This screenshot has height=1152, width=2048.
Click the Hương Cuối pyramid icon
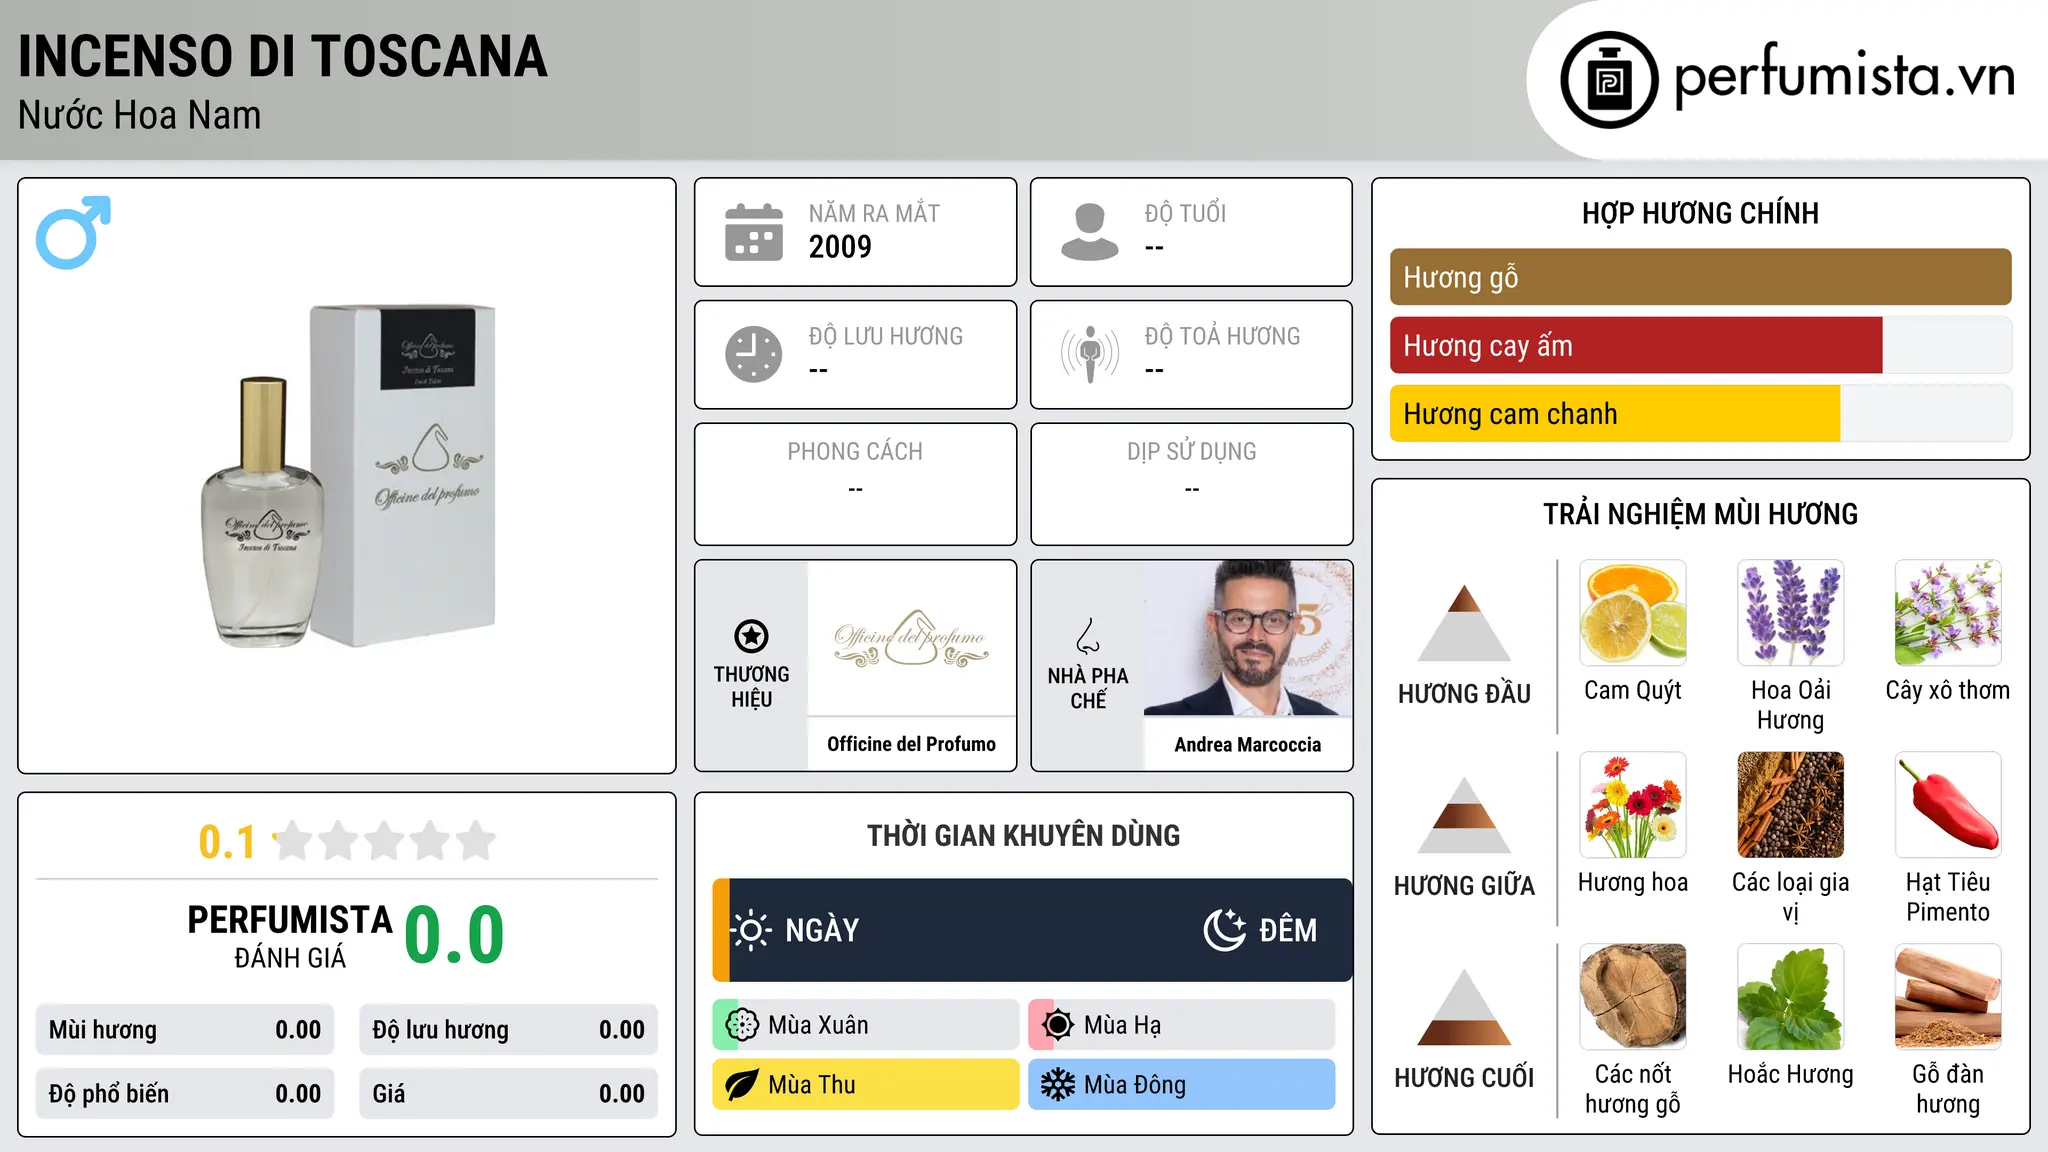pos(1464,1007)
